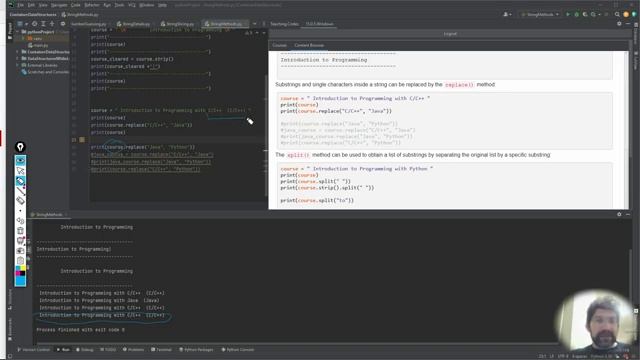
Task: Click ContainerDataStructures breadcrumb
Action: coord(33,14)
